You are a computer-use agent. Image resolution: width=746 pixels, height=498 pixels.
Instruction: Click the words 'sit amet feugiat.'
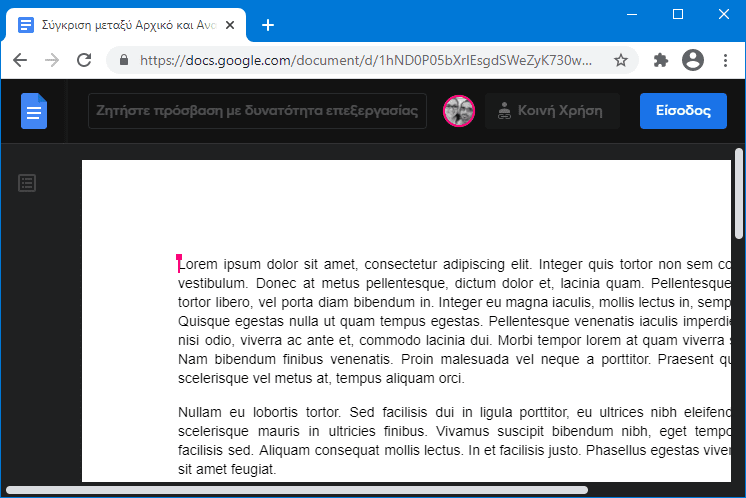(x=227, y=469)
